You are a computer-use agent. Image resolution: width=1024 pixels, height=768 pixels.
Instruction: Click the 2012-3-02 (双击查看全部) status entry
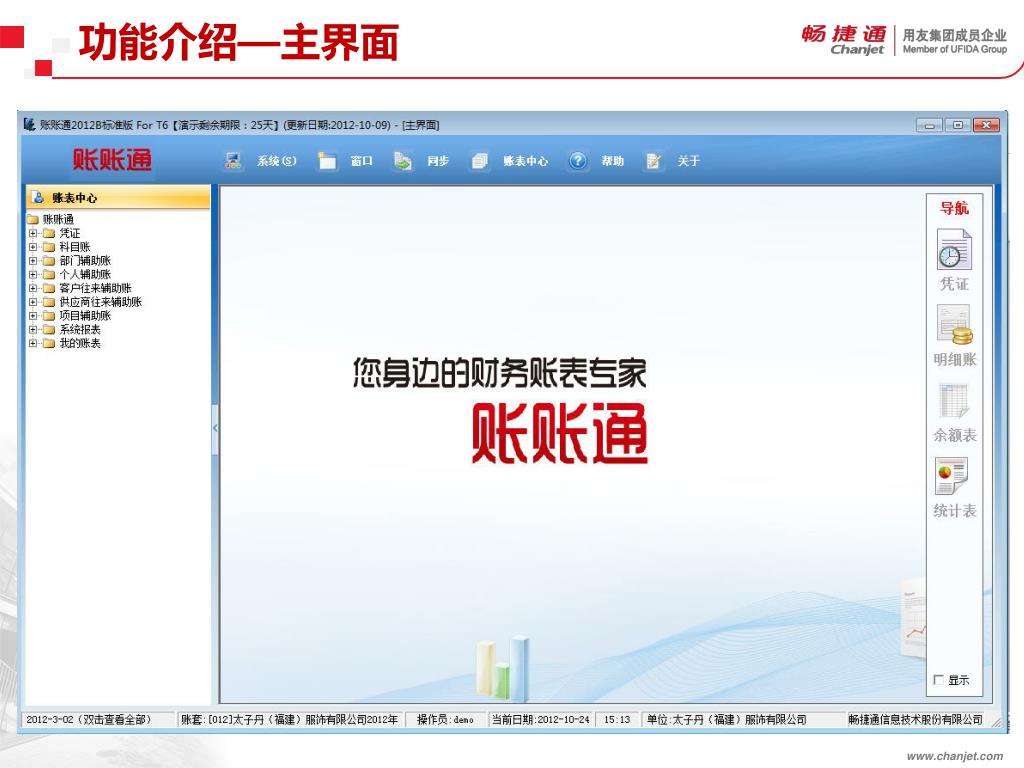tap(98, 719)
